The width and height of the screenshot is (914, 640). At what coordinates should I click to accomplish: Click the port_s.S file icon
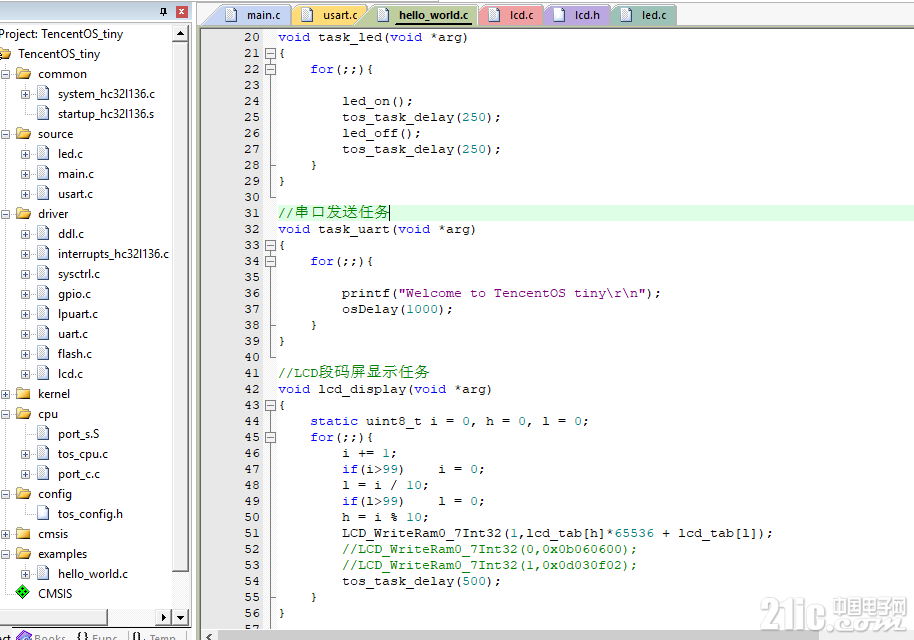pos(43,433)
